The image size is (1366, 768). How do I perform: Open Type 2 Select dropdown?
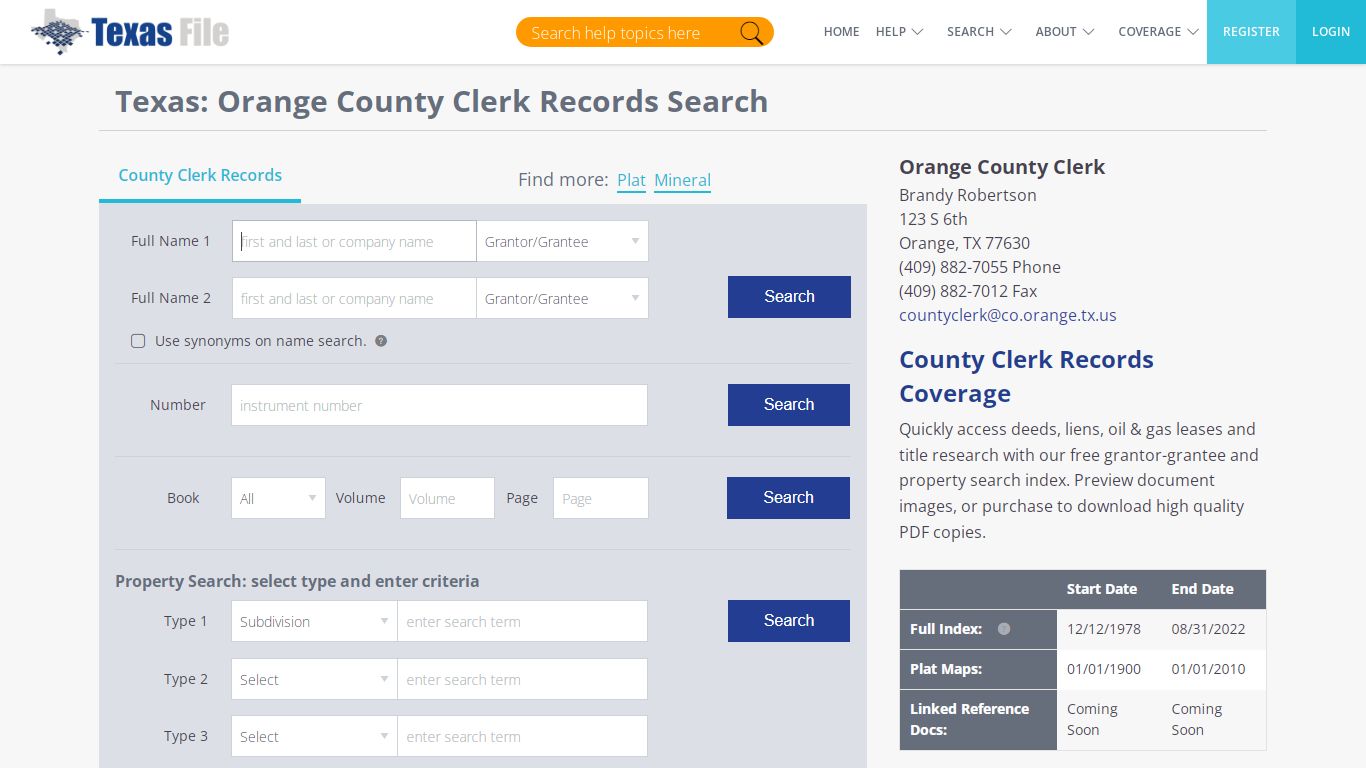click(314, 679)
